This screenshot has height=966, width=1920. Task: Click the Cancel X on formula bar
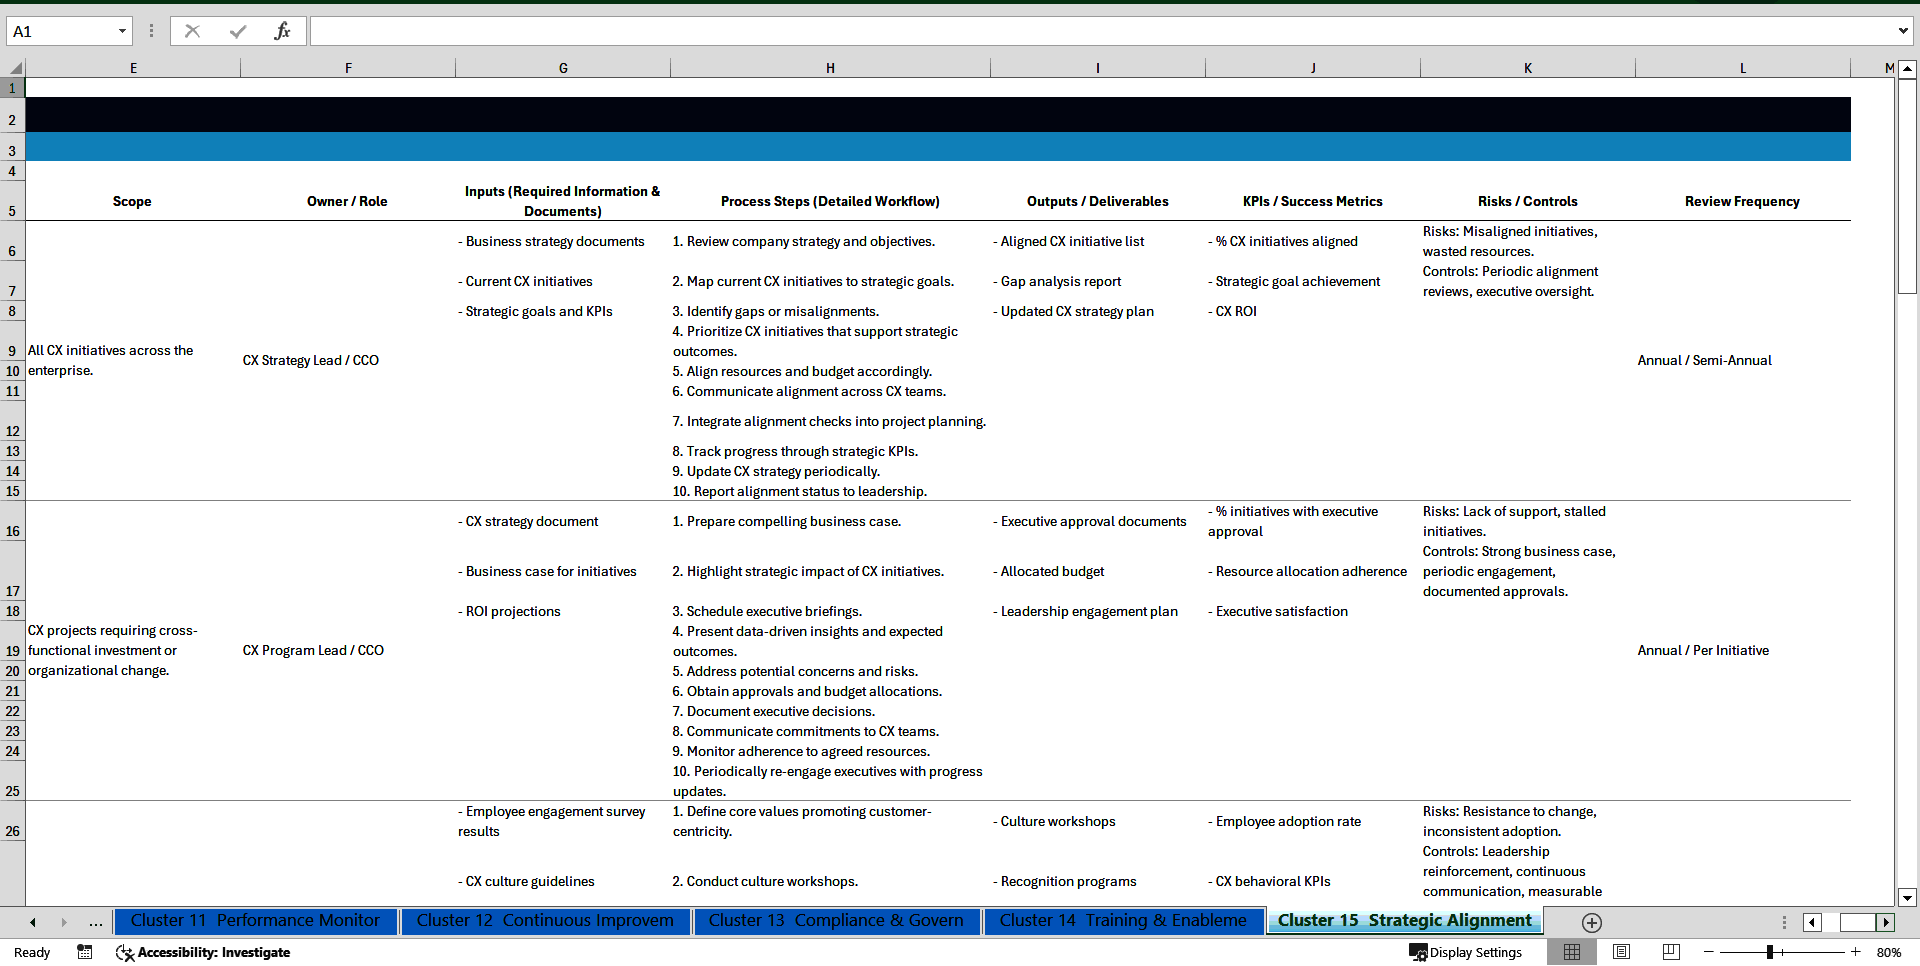tap(192, 30)
